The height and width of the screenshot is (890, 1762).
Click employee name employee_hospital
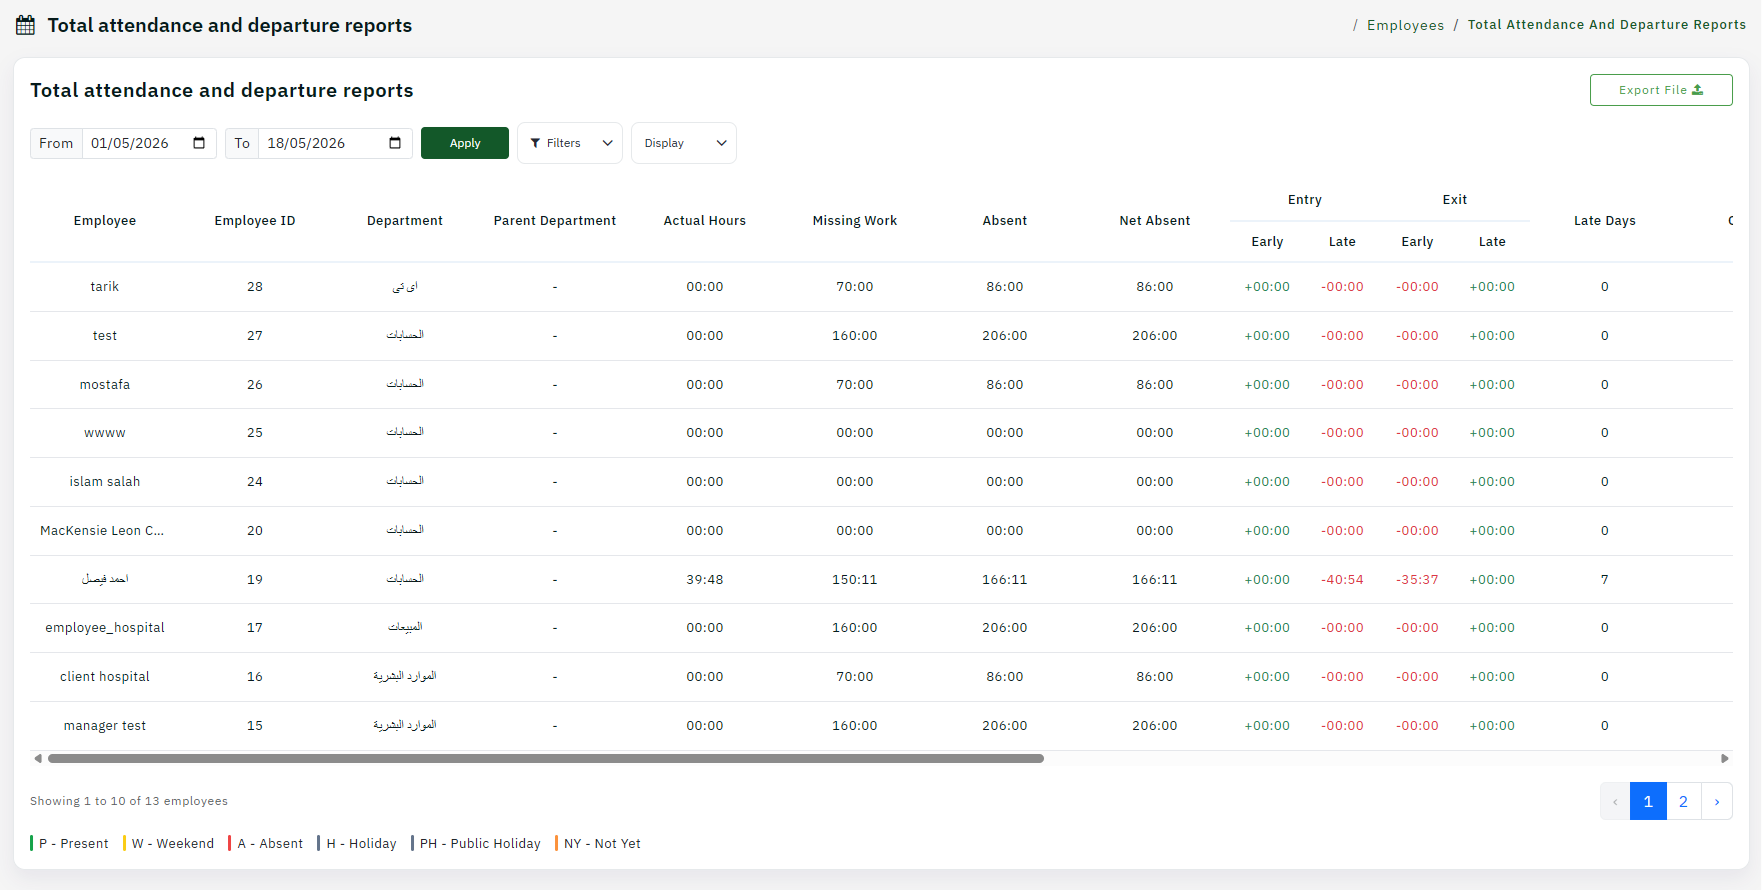tap(105, 628)
